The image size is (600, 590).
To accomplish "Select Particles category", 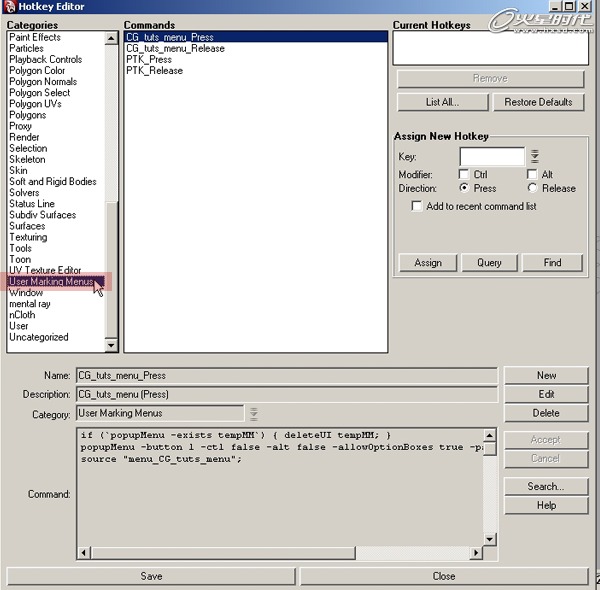I will click(56, 48).
